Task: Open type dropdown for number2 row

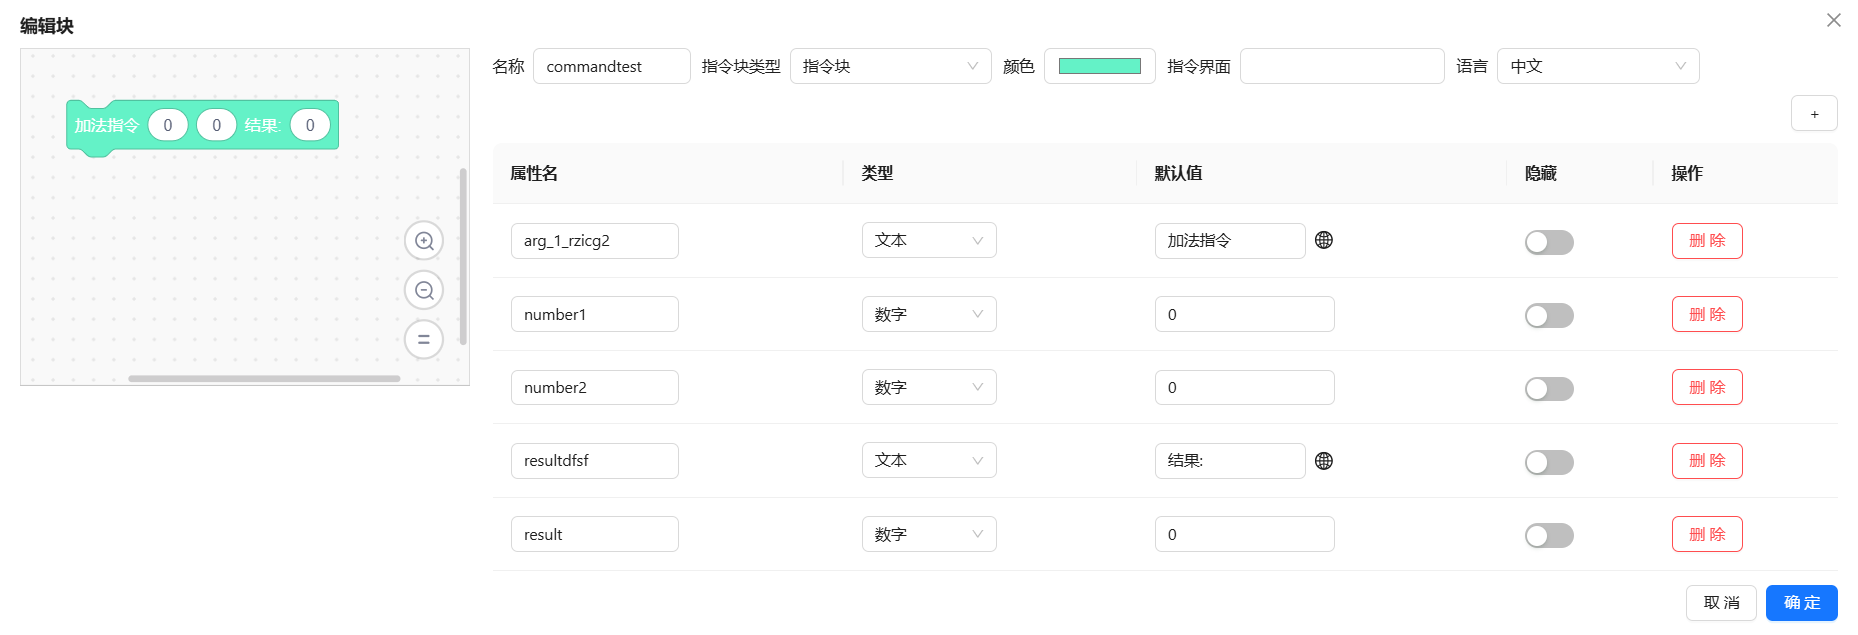Action: click(x=929, y=387)
